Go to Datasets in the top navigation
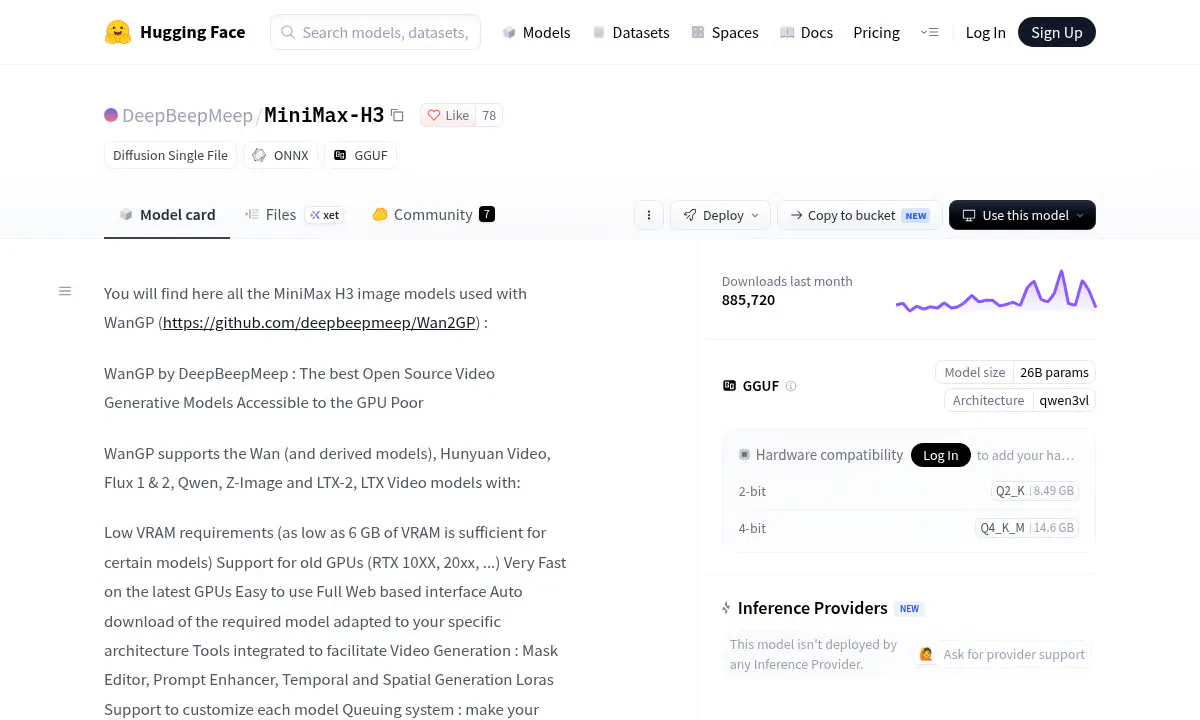Viewport: 1200px width, 720px height. point(631,32)
